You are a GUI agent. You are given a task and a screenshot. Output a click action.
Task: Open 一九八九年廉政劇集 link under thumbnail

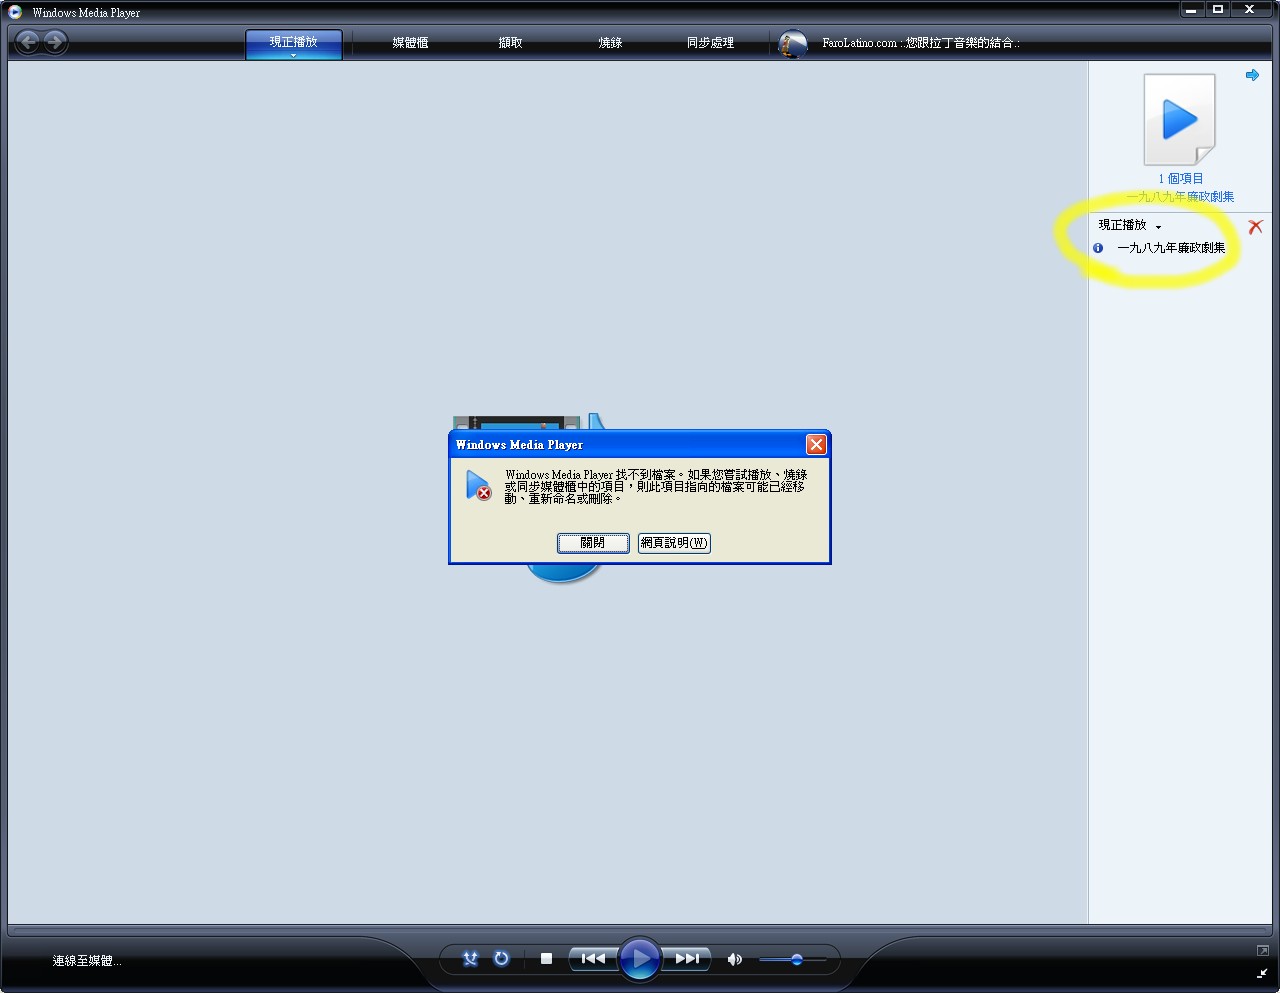click(1181, 197)
